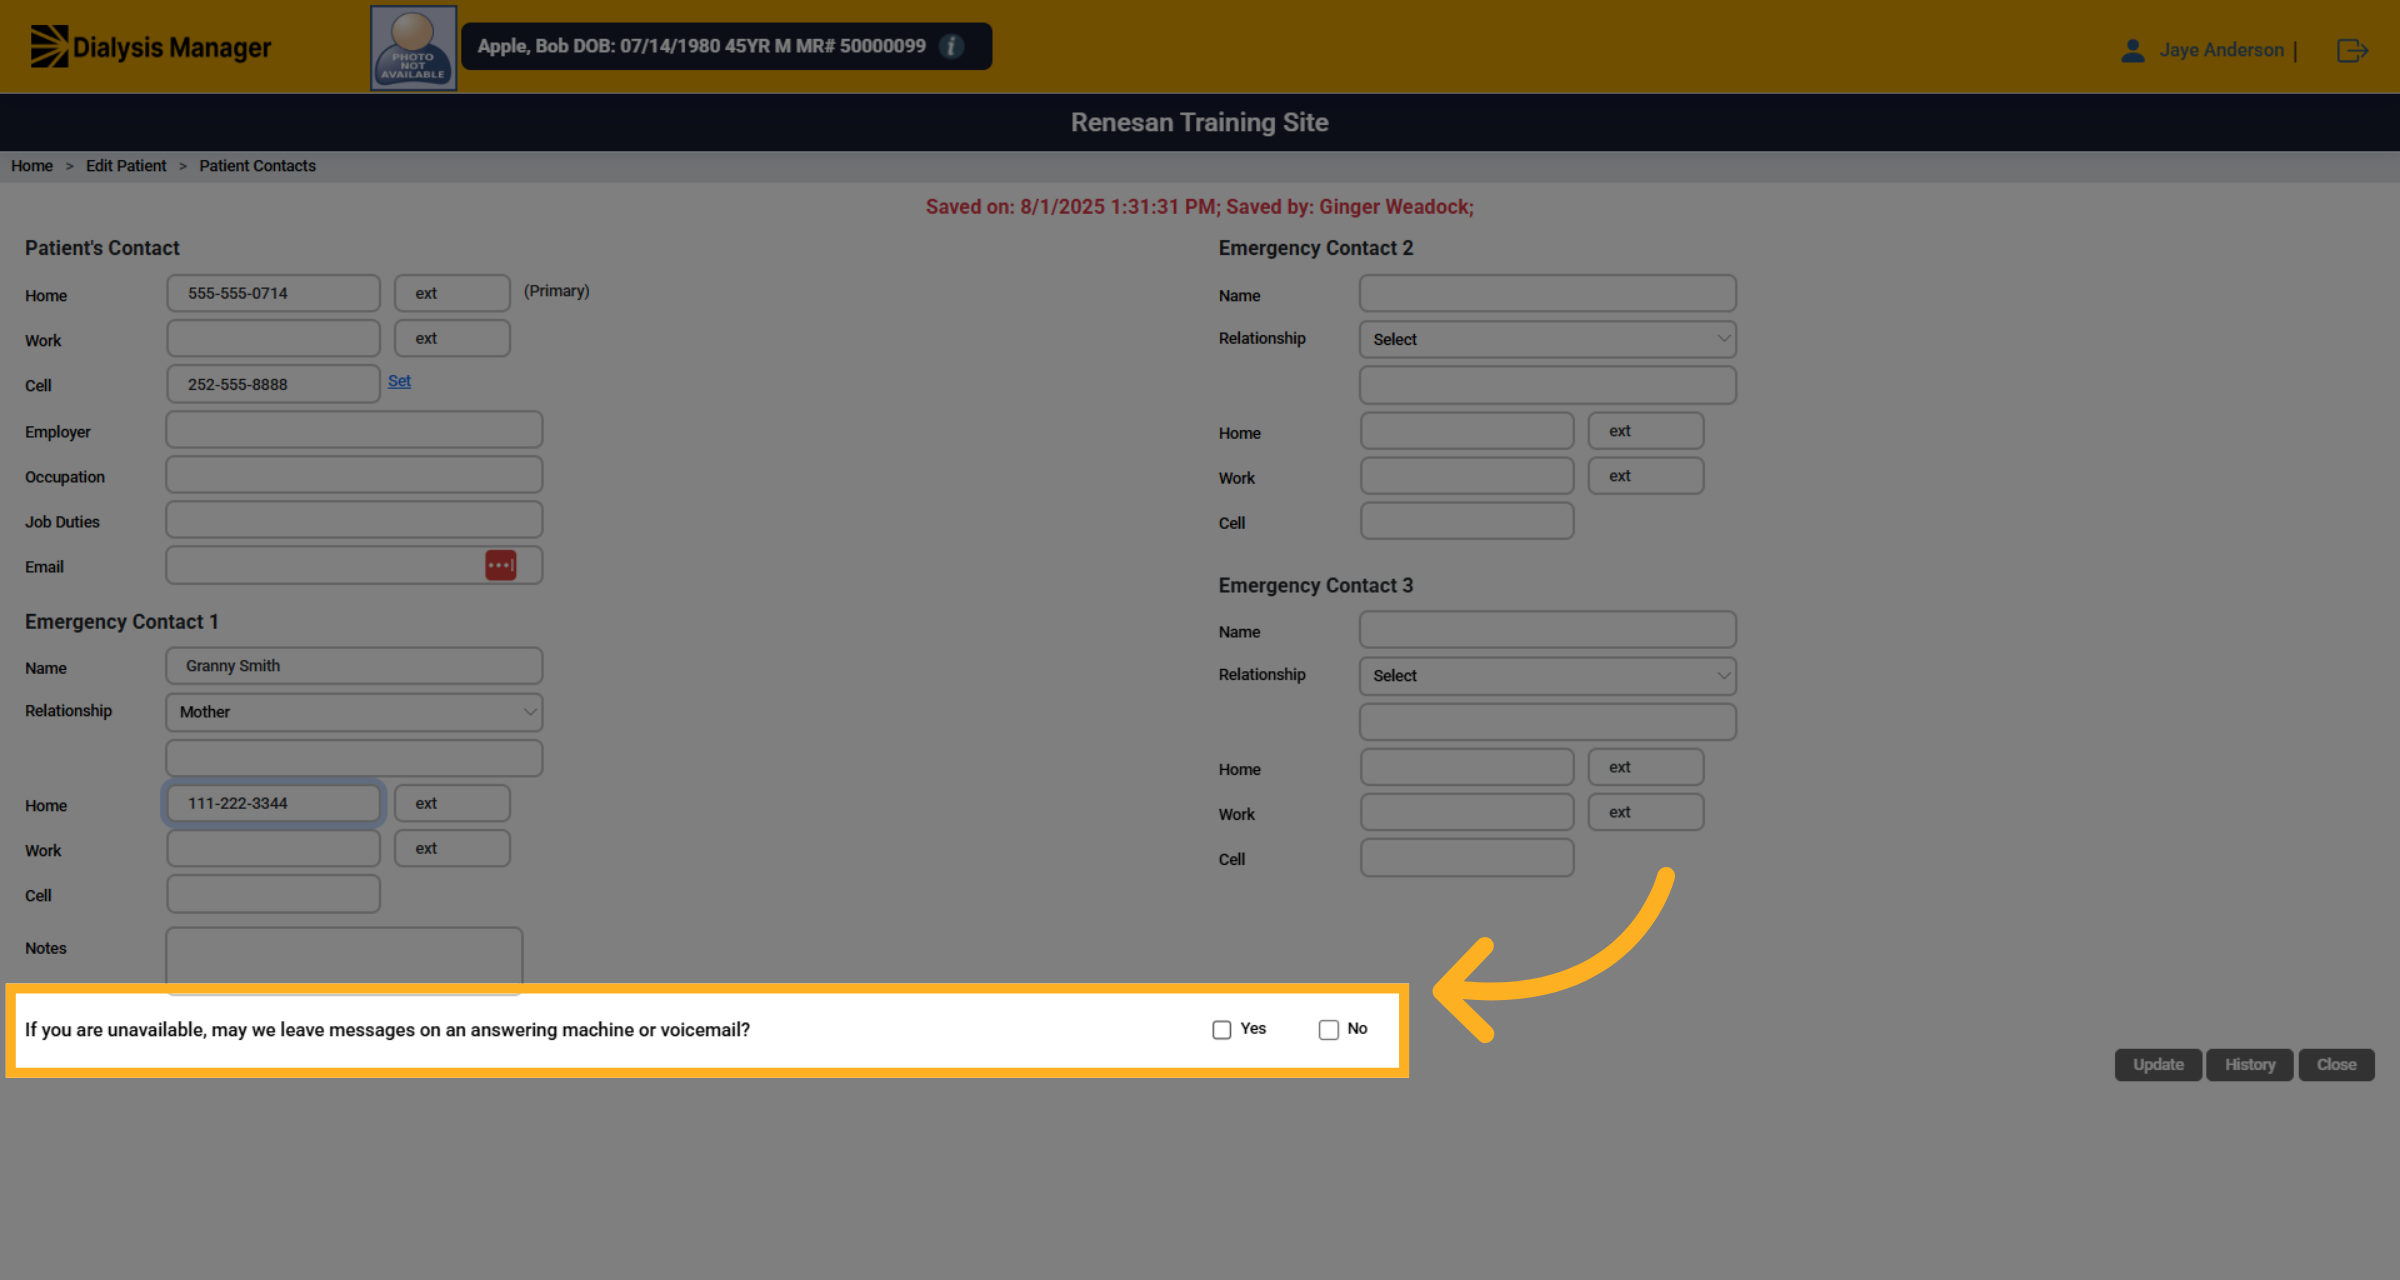
Task: Click the red email options icon
Action: point(501,565)
